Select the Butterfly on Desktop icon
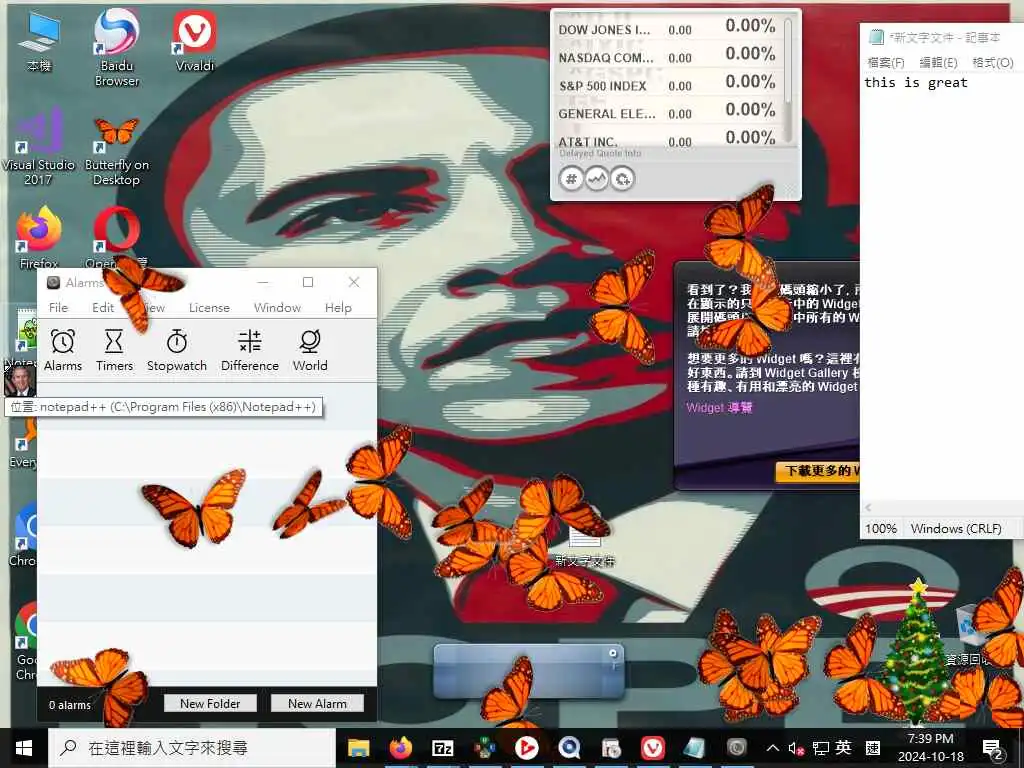1024x768 pixels. pos(116,150)
